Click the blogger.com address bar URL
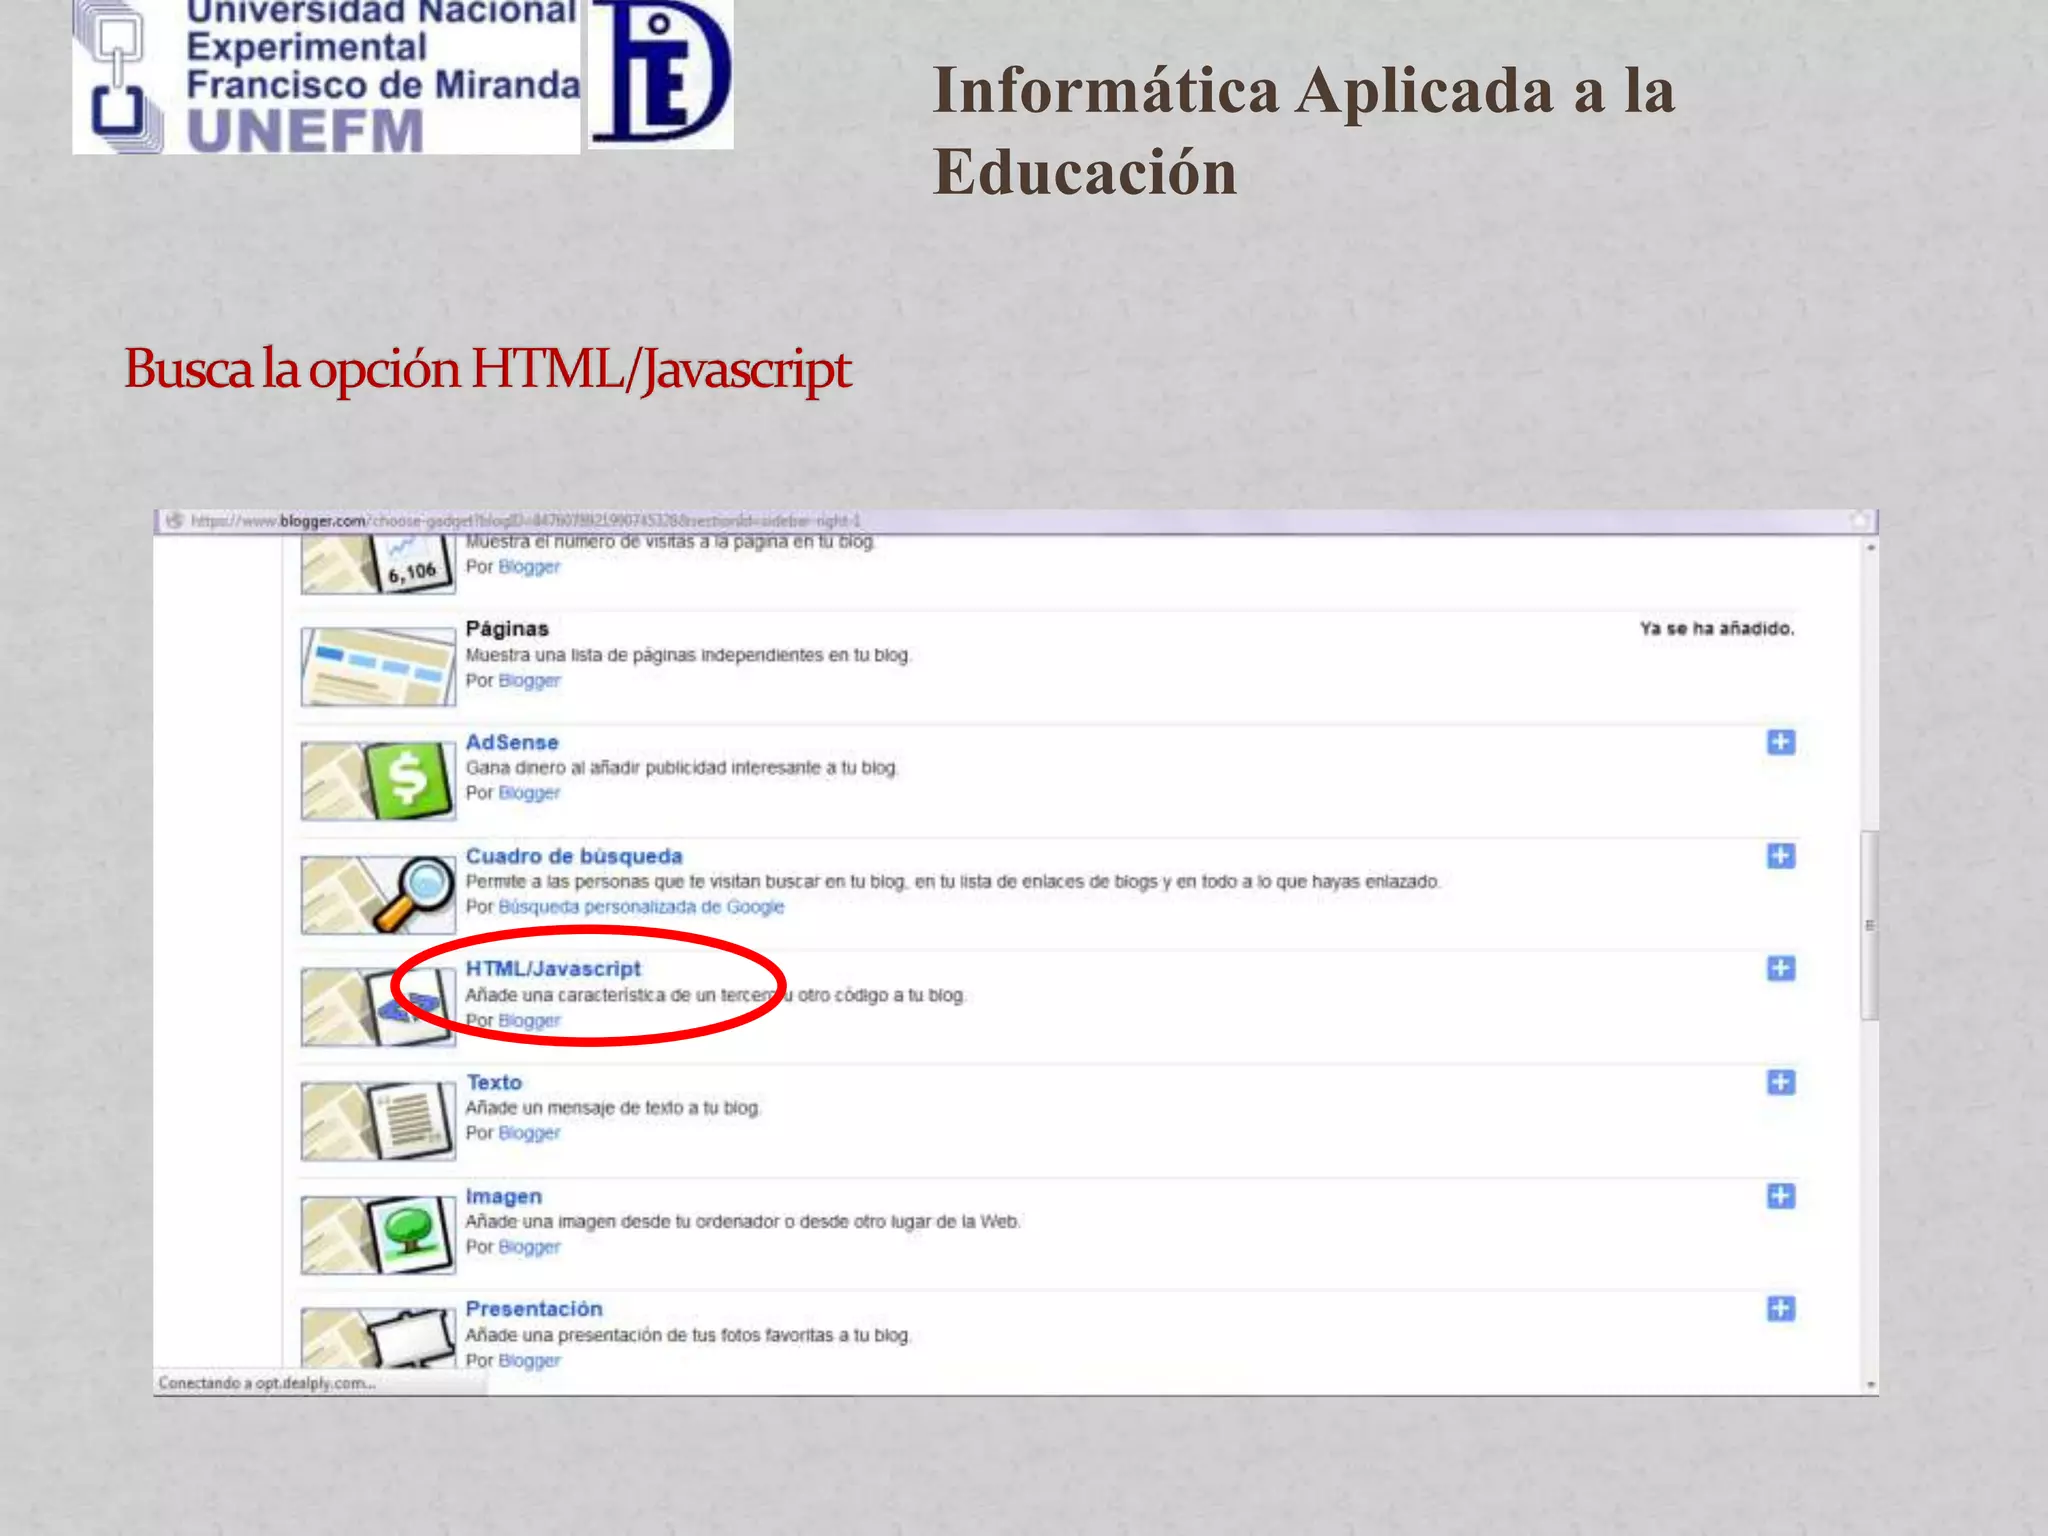Viewport: 2048px width, 1536px height. point(525,521)
